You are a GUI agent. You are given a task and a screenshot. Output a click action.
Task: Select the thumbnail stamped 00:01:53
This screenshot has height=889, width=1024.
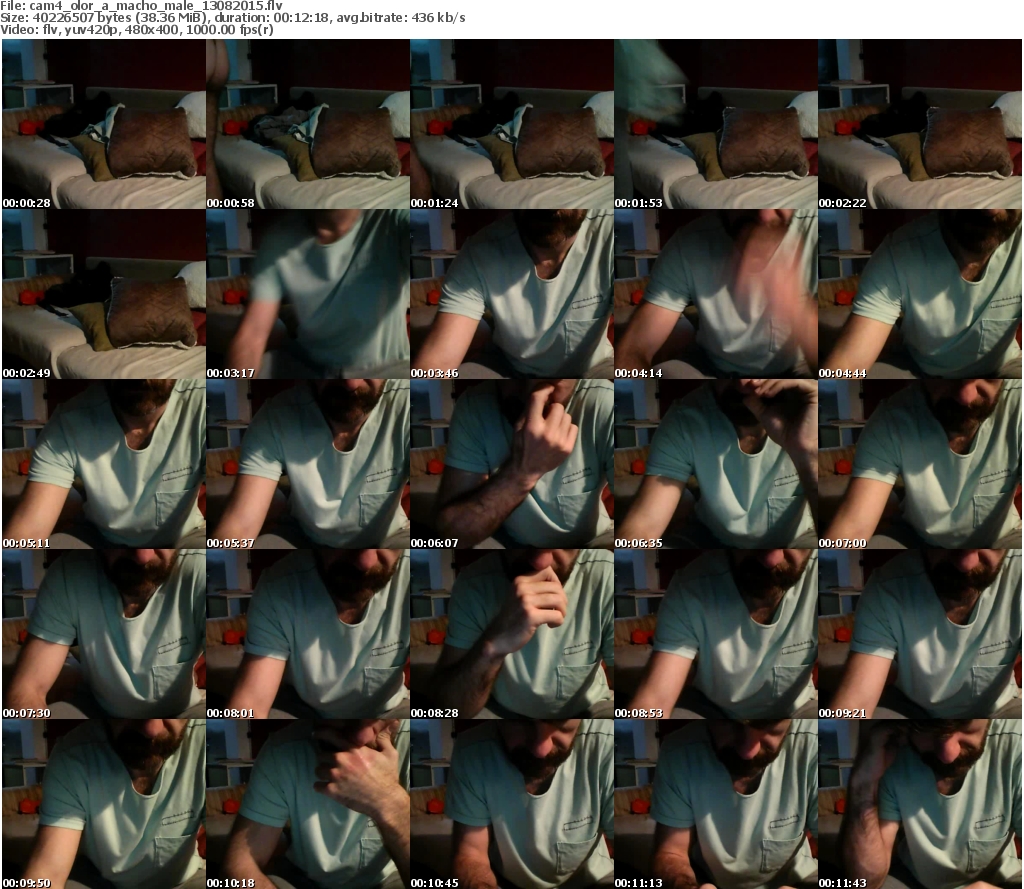tap(716, 124)
